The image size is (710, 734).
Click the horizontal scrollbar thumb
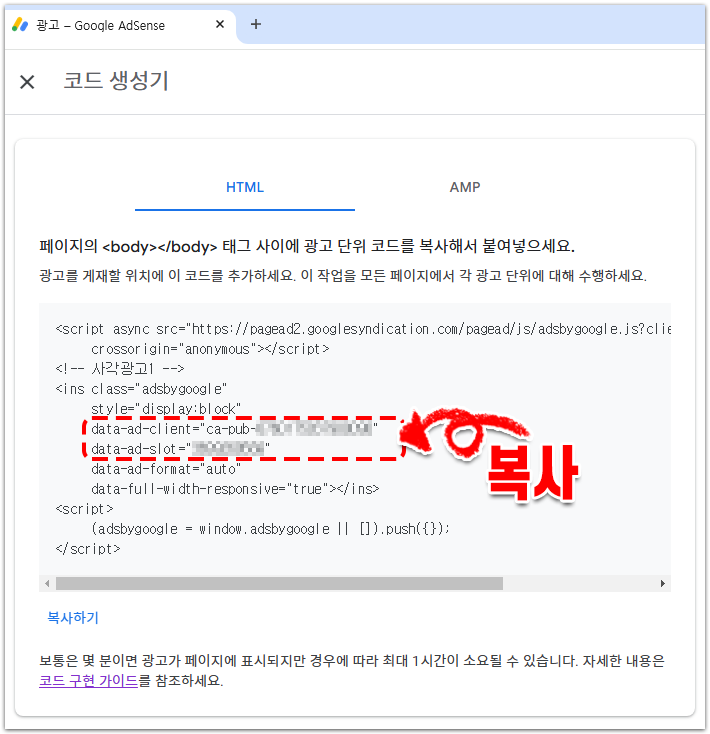point(279,583)
